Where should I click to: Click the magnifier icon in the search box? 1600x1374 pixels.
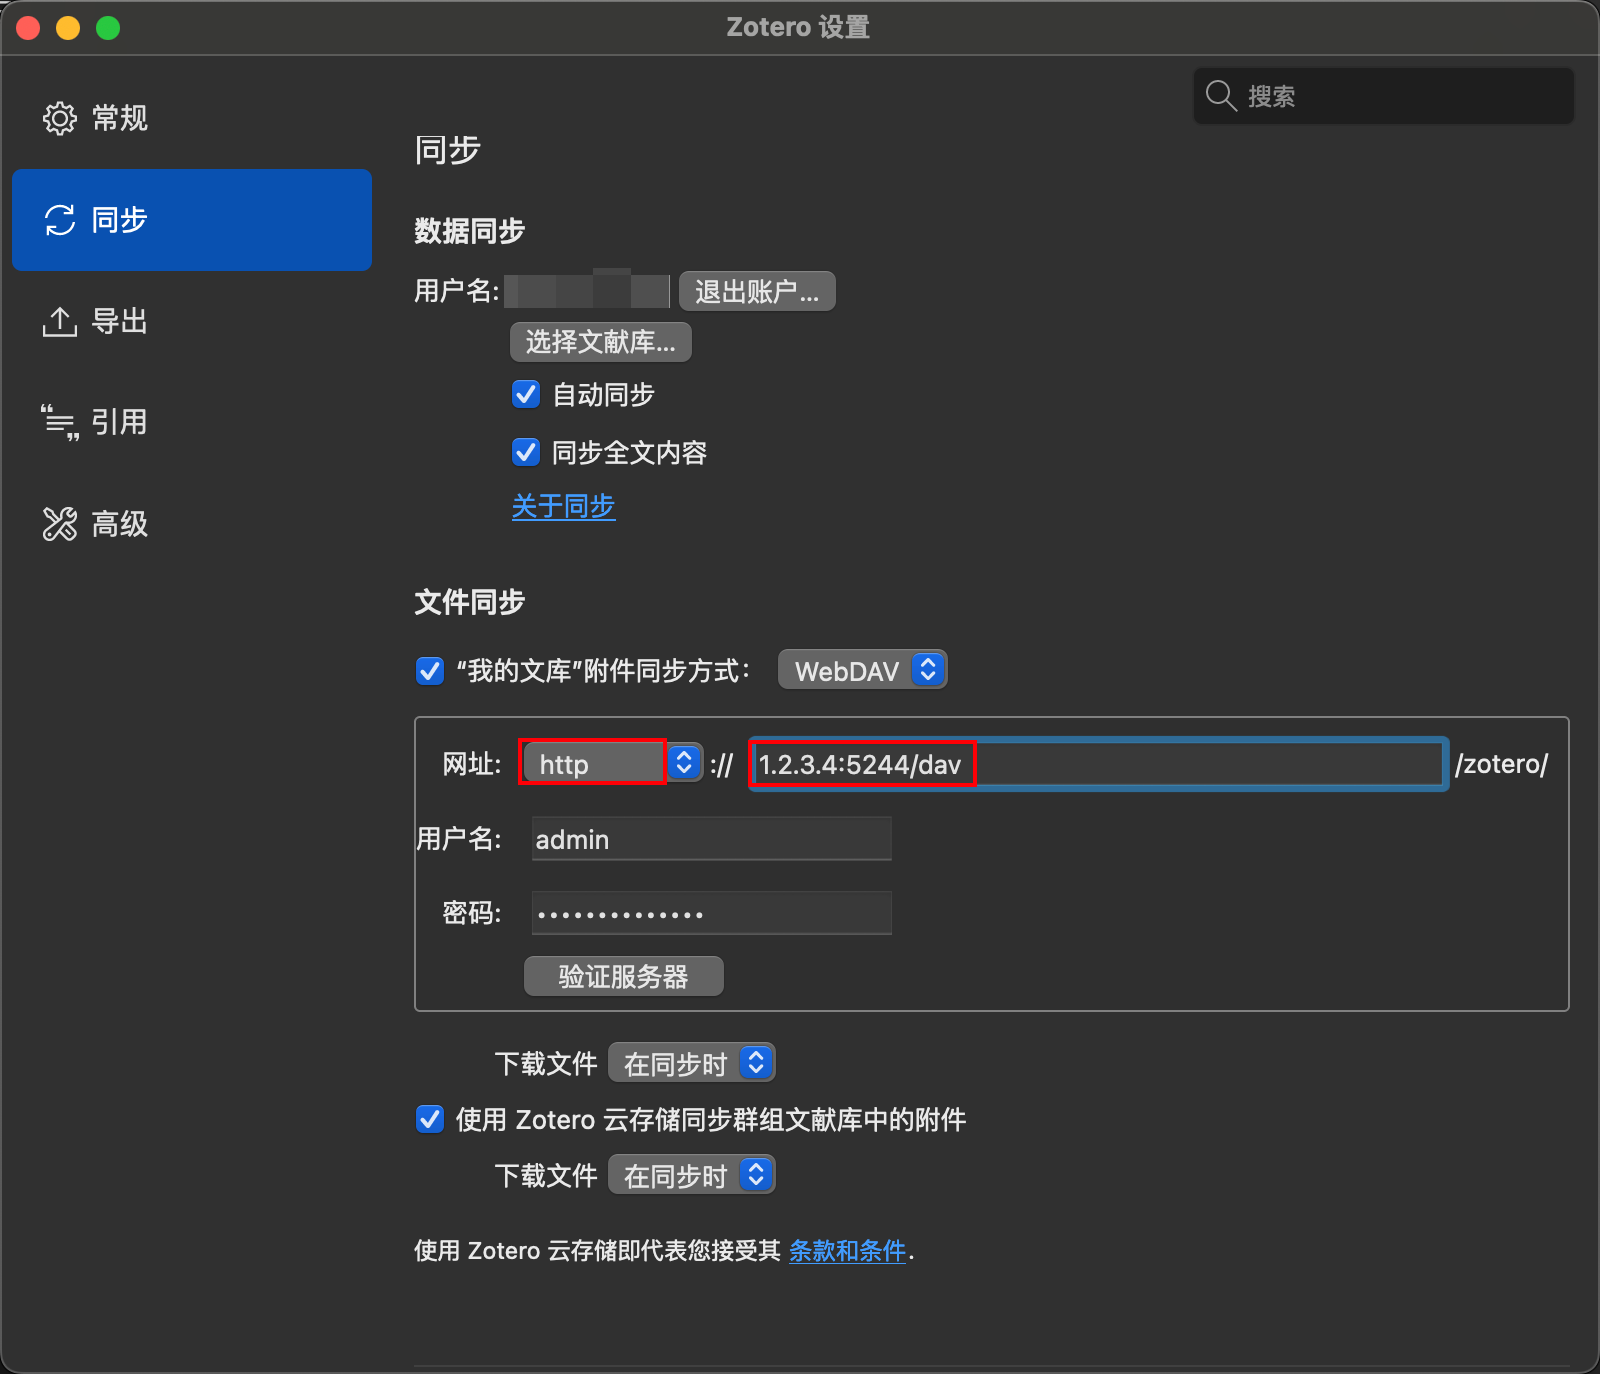pos(1221,96)
